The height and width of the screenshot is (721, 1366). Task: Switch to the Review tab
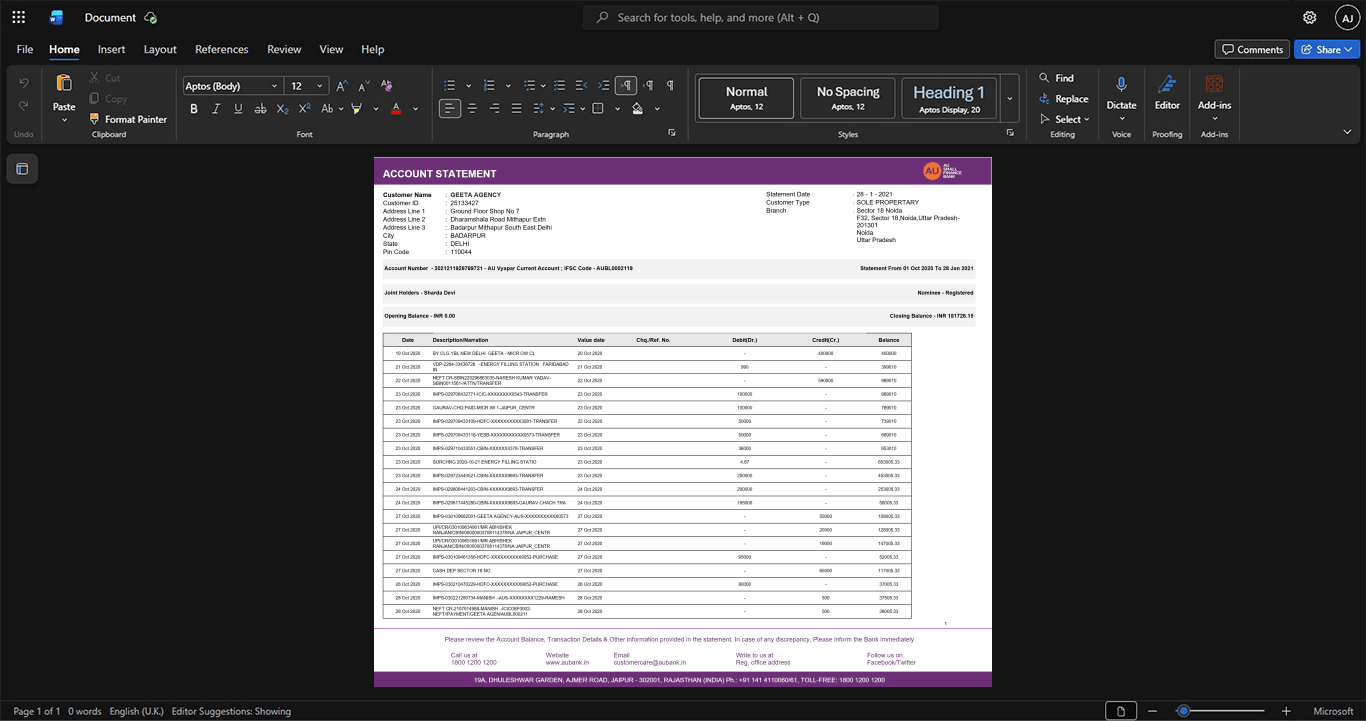click(284, 49)
